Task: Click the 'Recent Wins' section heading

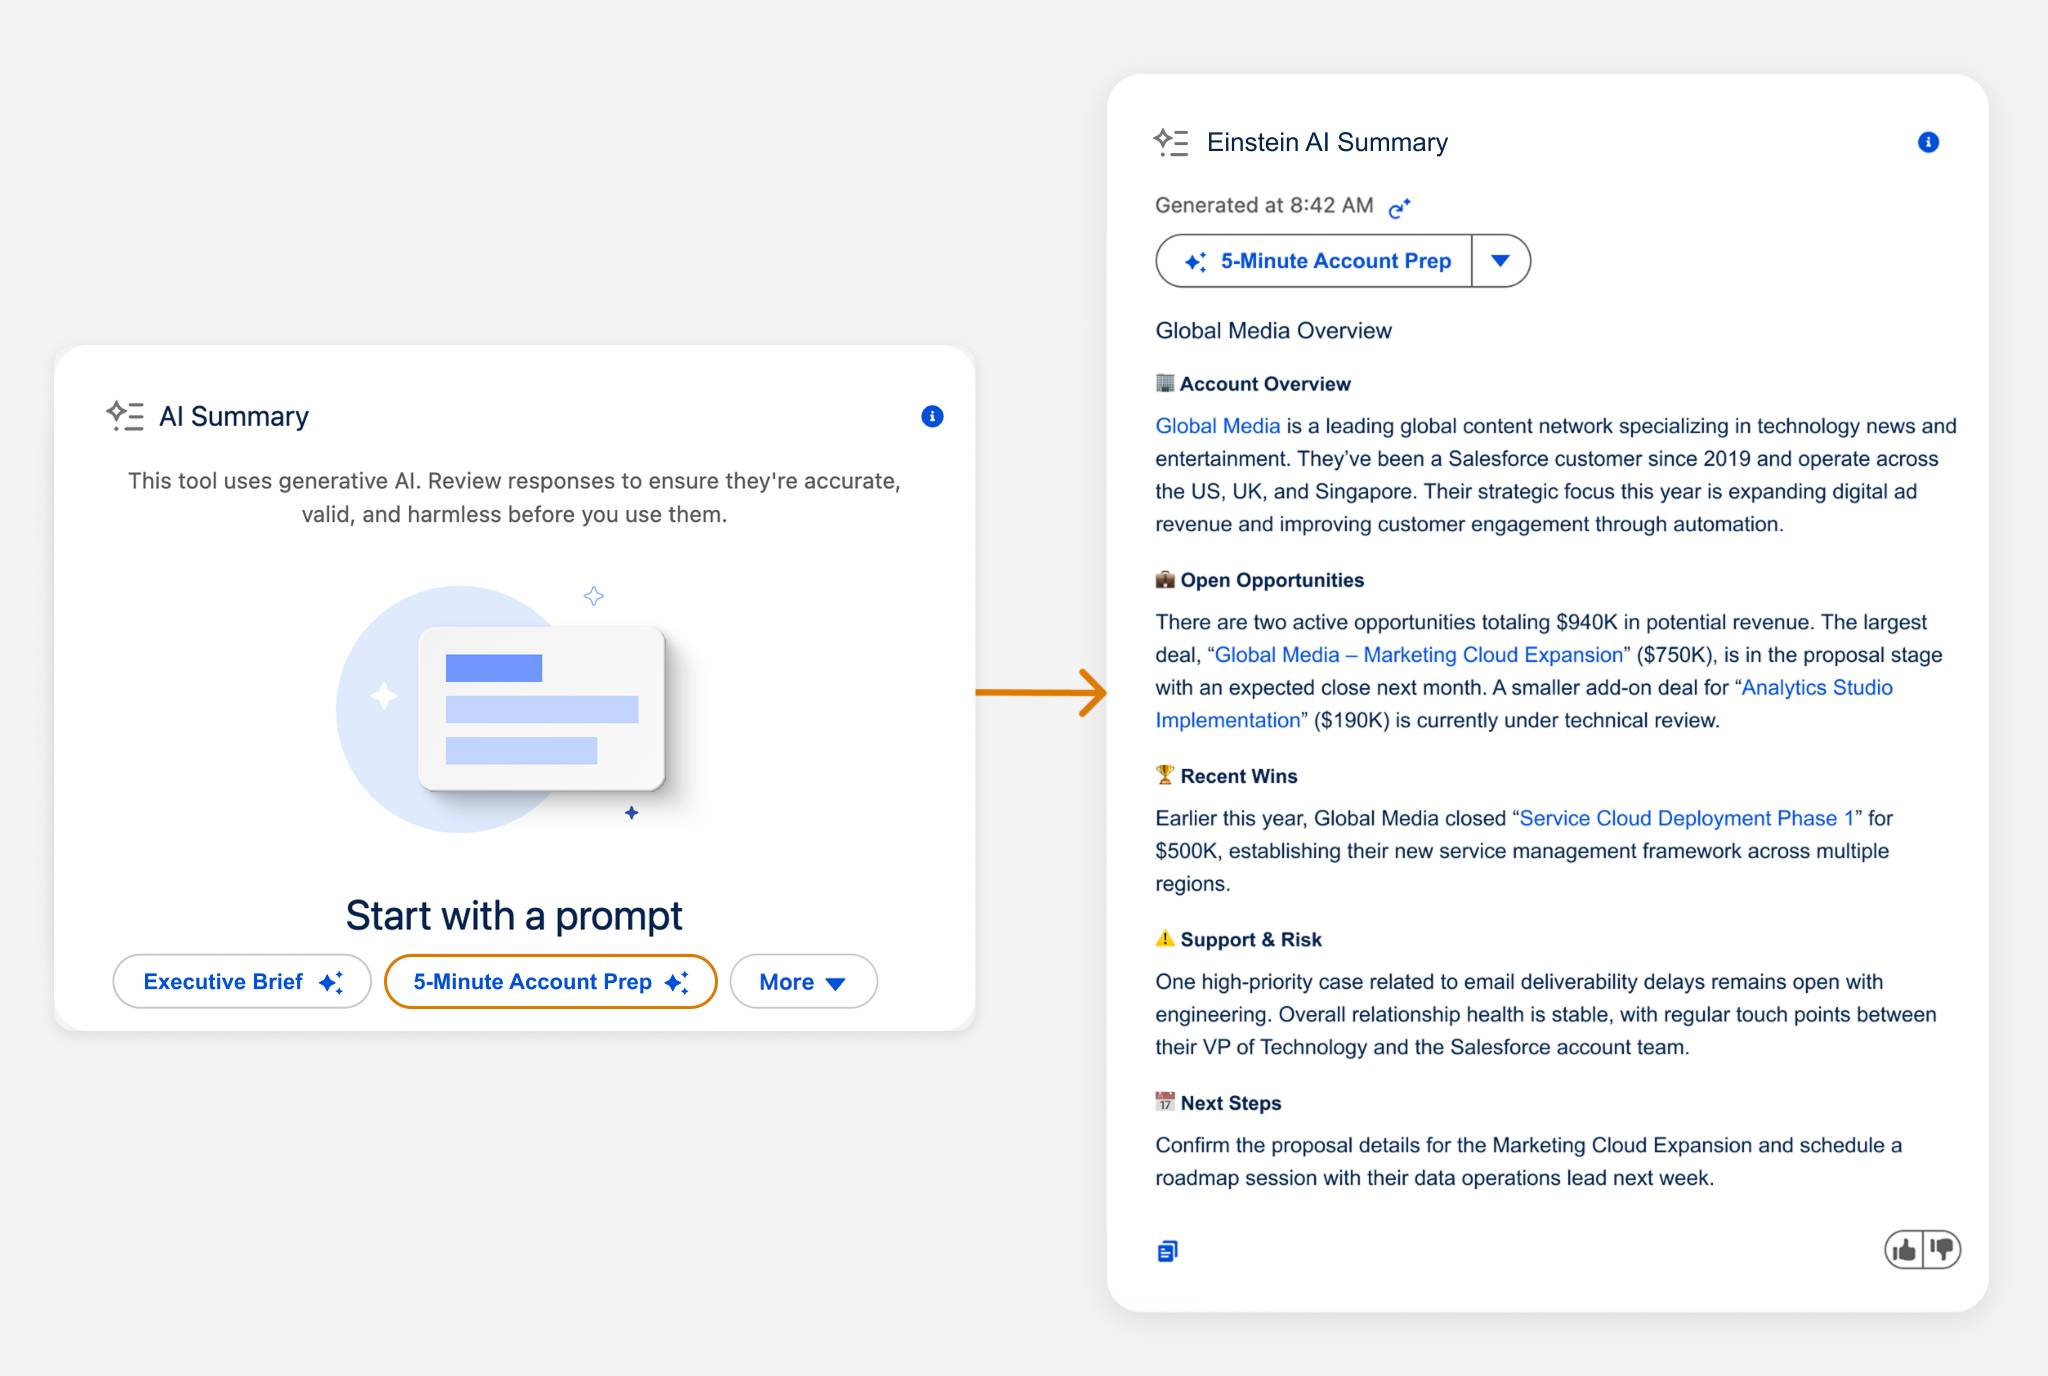Action: [x=1239, y=776]
